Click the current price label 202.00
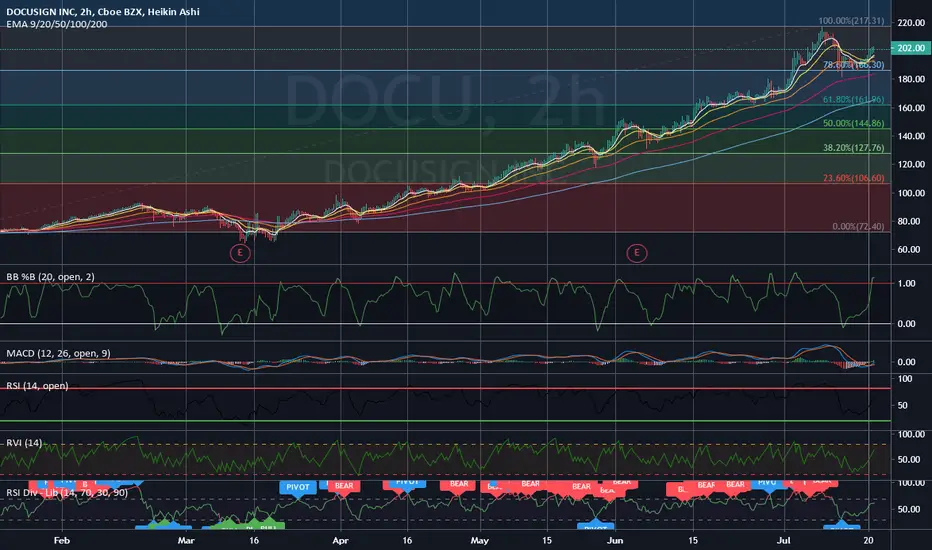The image size is (932, 550). point(910,48)
